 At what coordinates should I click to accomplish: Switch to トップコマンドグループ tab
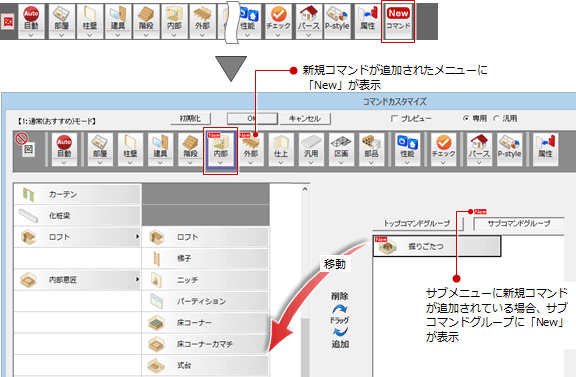pyautogui.click(x=417, y=223)
